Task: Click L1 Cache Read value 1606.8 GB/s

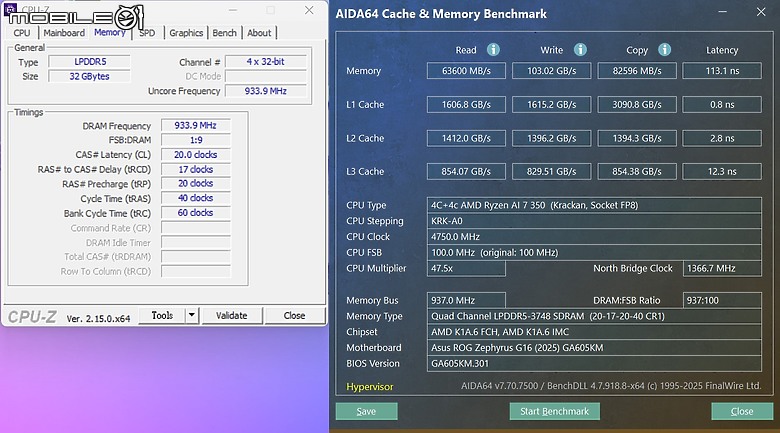Action: coord(466,105)
